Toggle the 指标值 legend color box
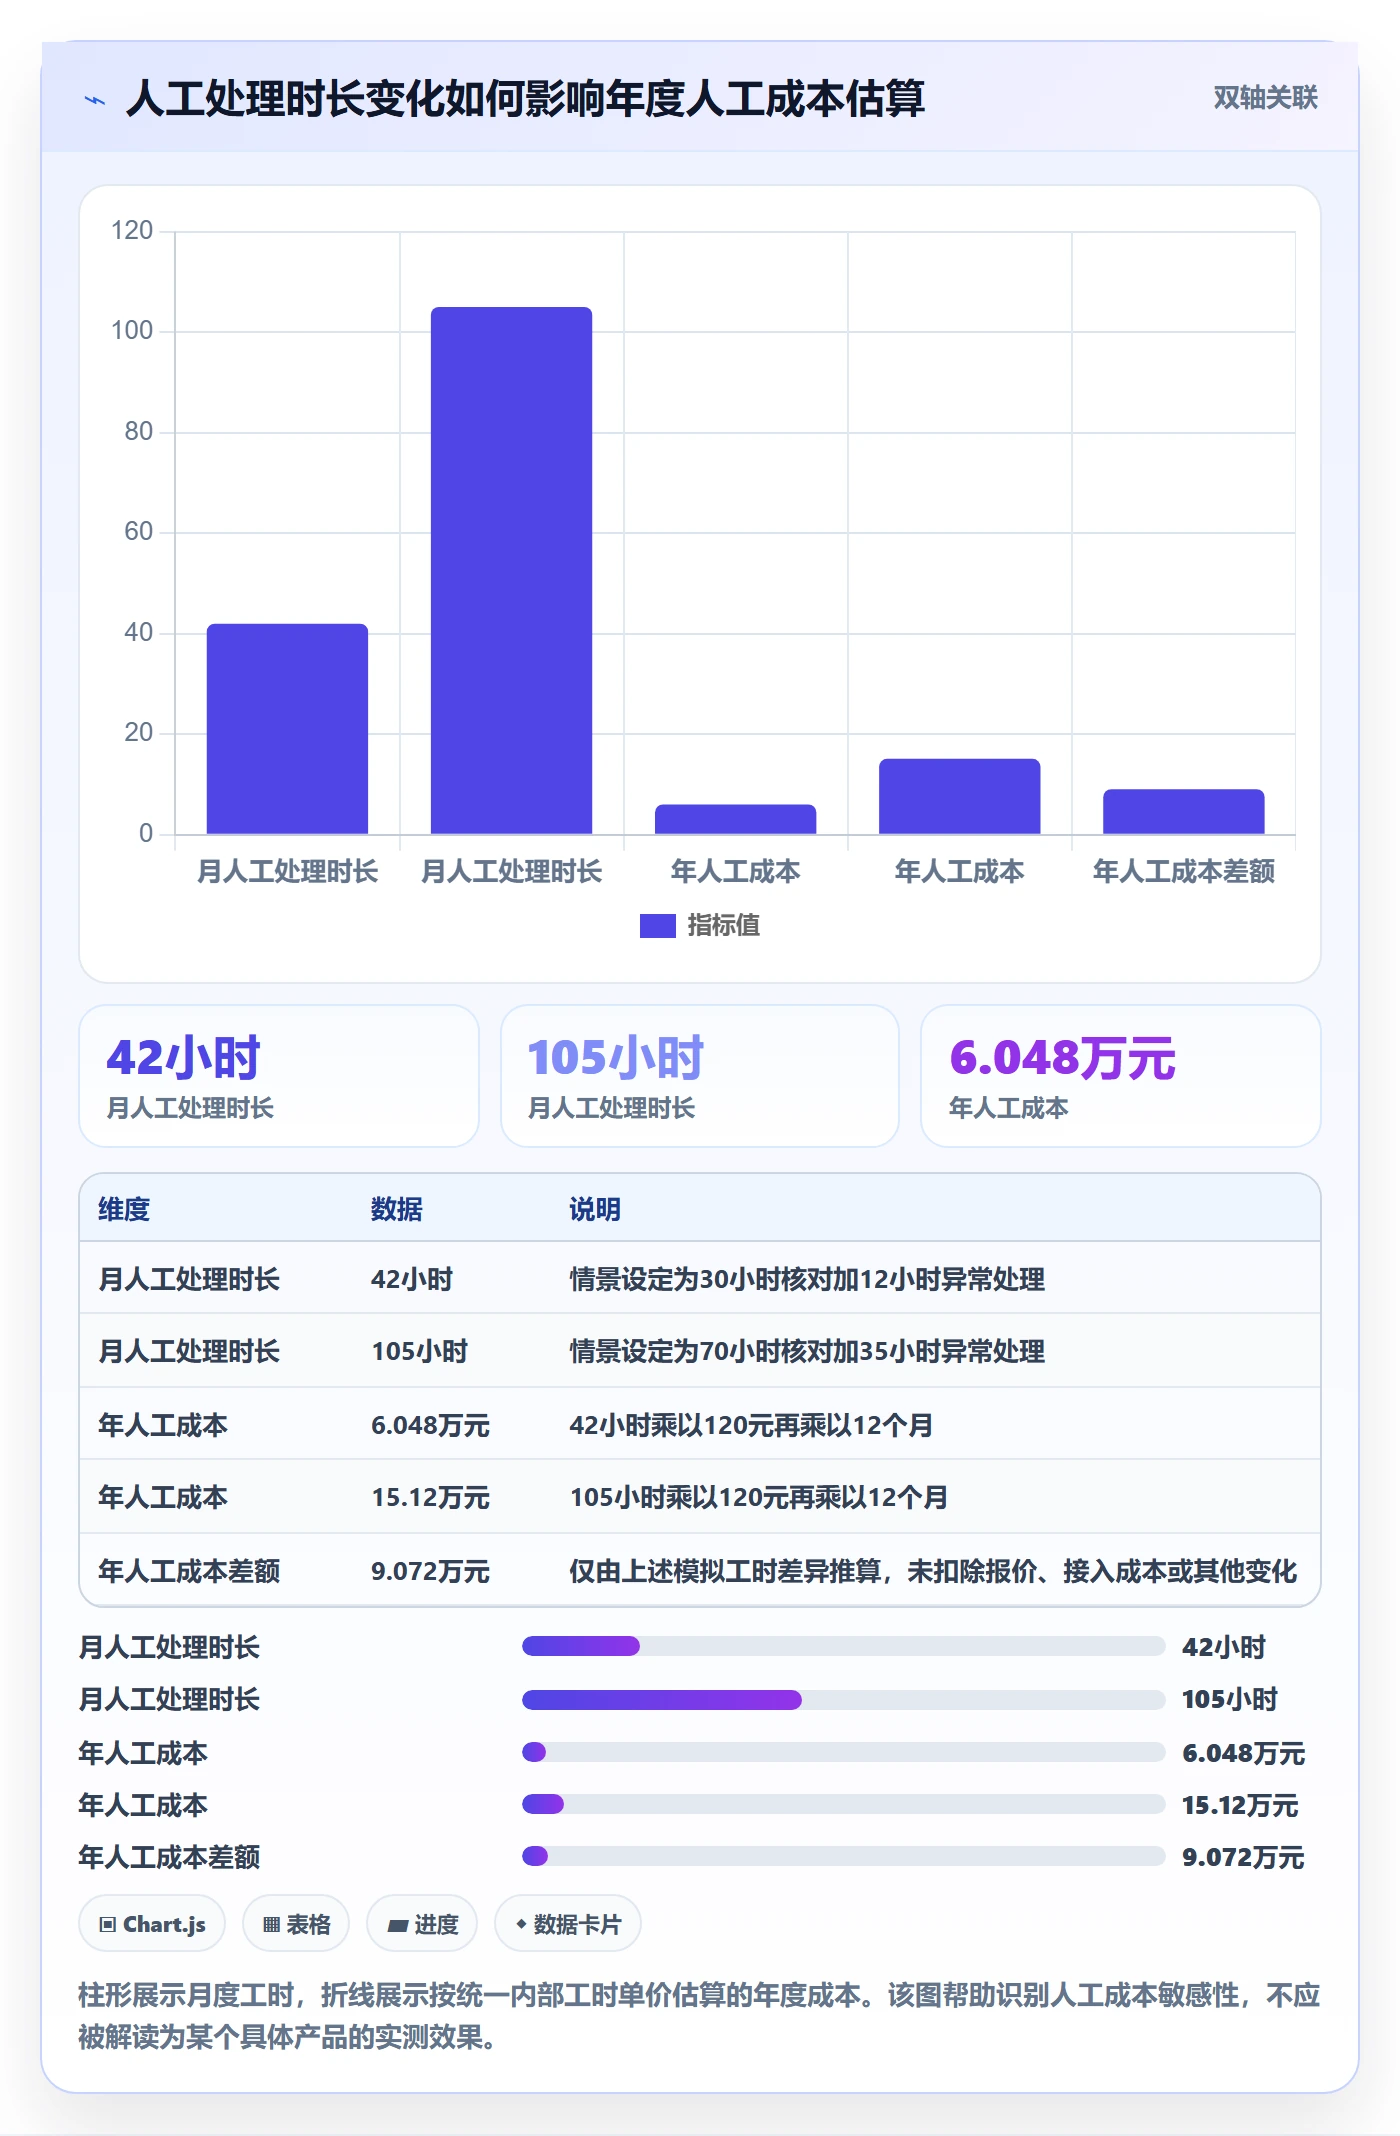 657,925
